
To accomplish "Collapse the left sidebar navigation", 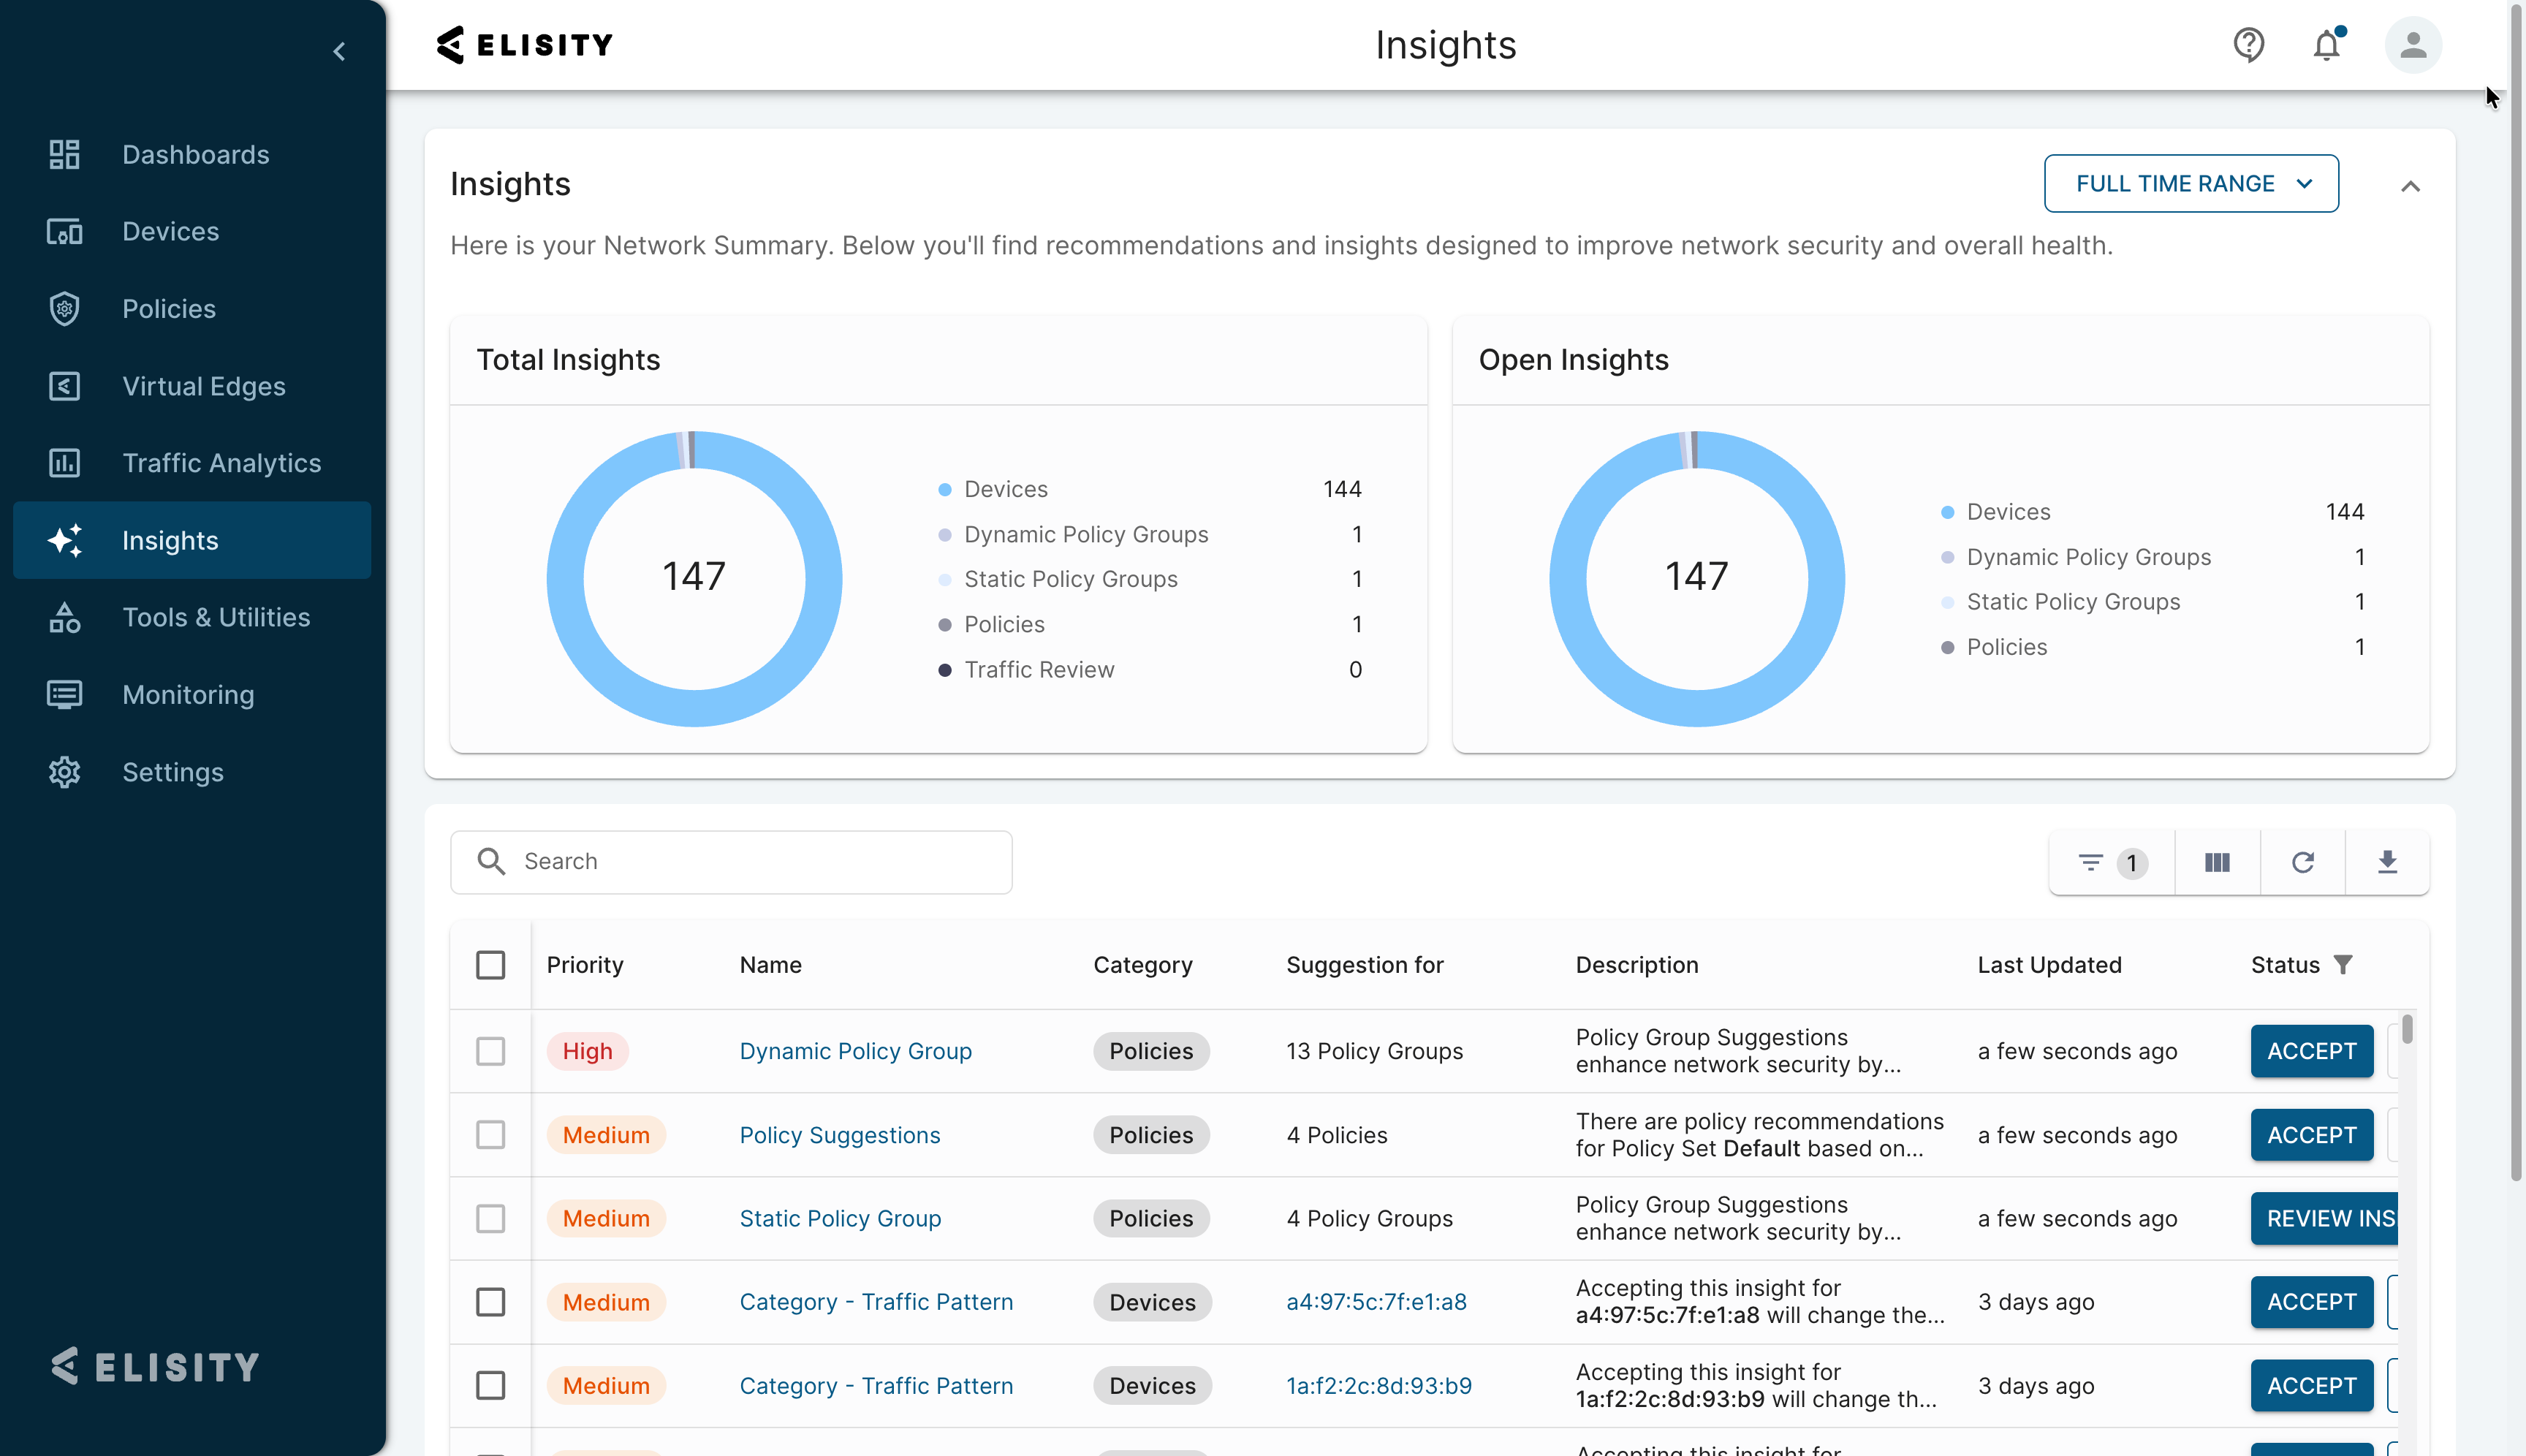I will [x=340, y=51].
